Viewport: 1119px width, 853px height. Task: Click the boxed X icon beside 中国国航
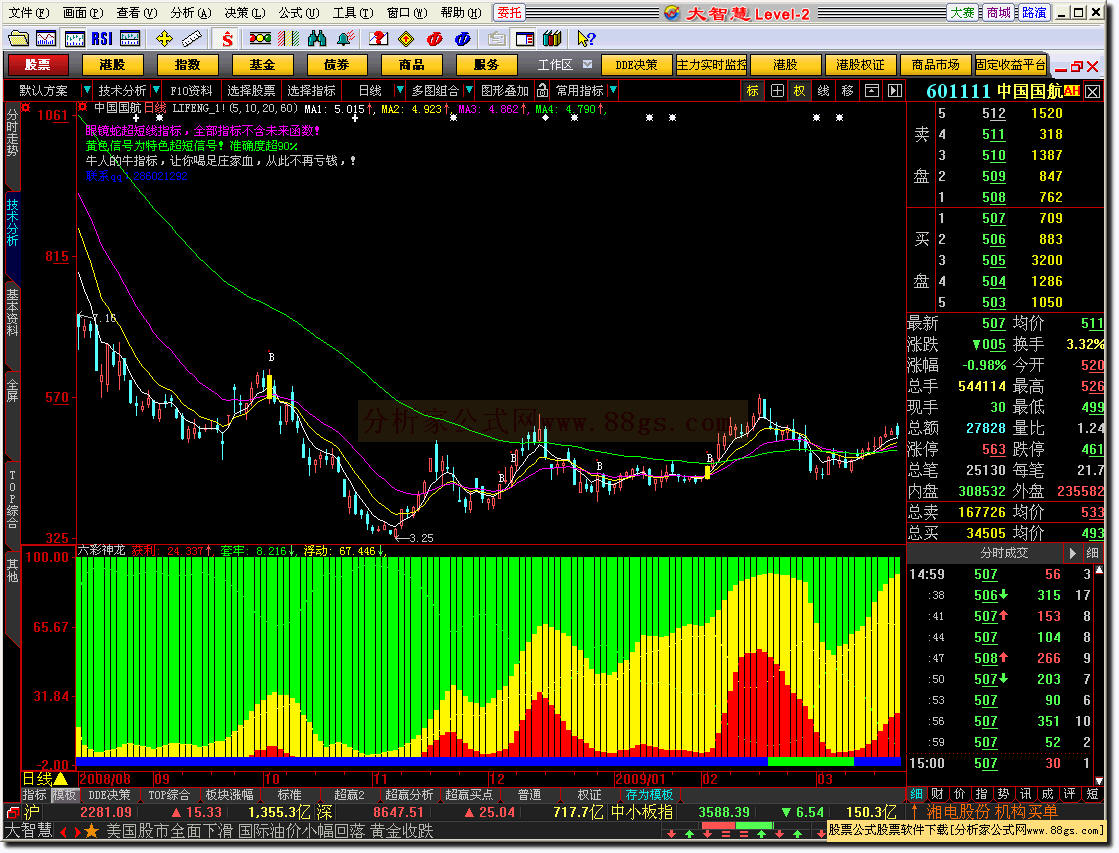pos(1093,91)
